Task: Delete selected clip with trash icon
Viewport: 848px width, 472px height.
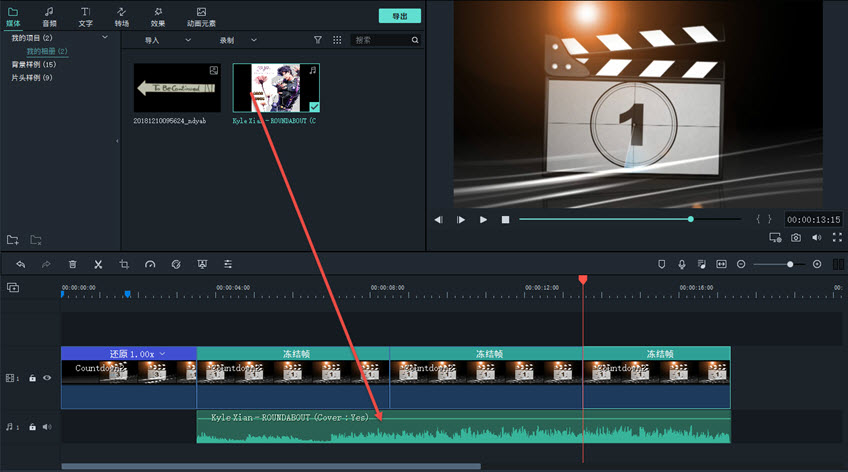Action: (x=72, y=264)
